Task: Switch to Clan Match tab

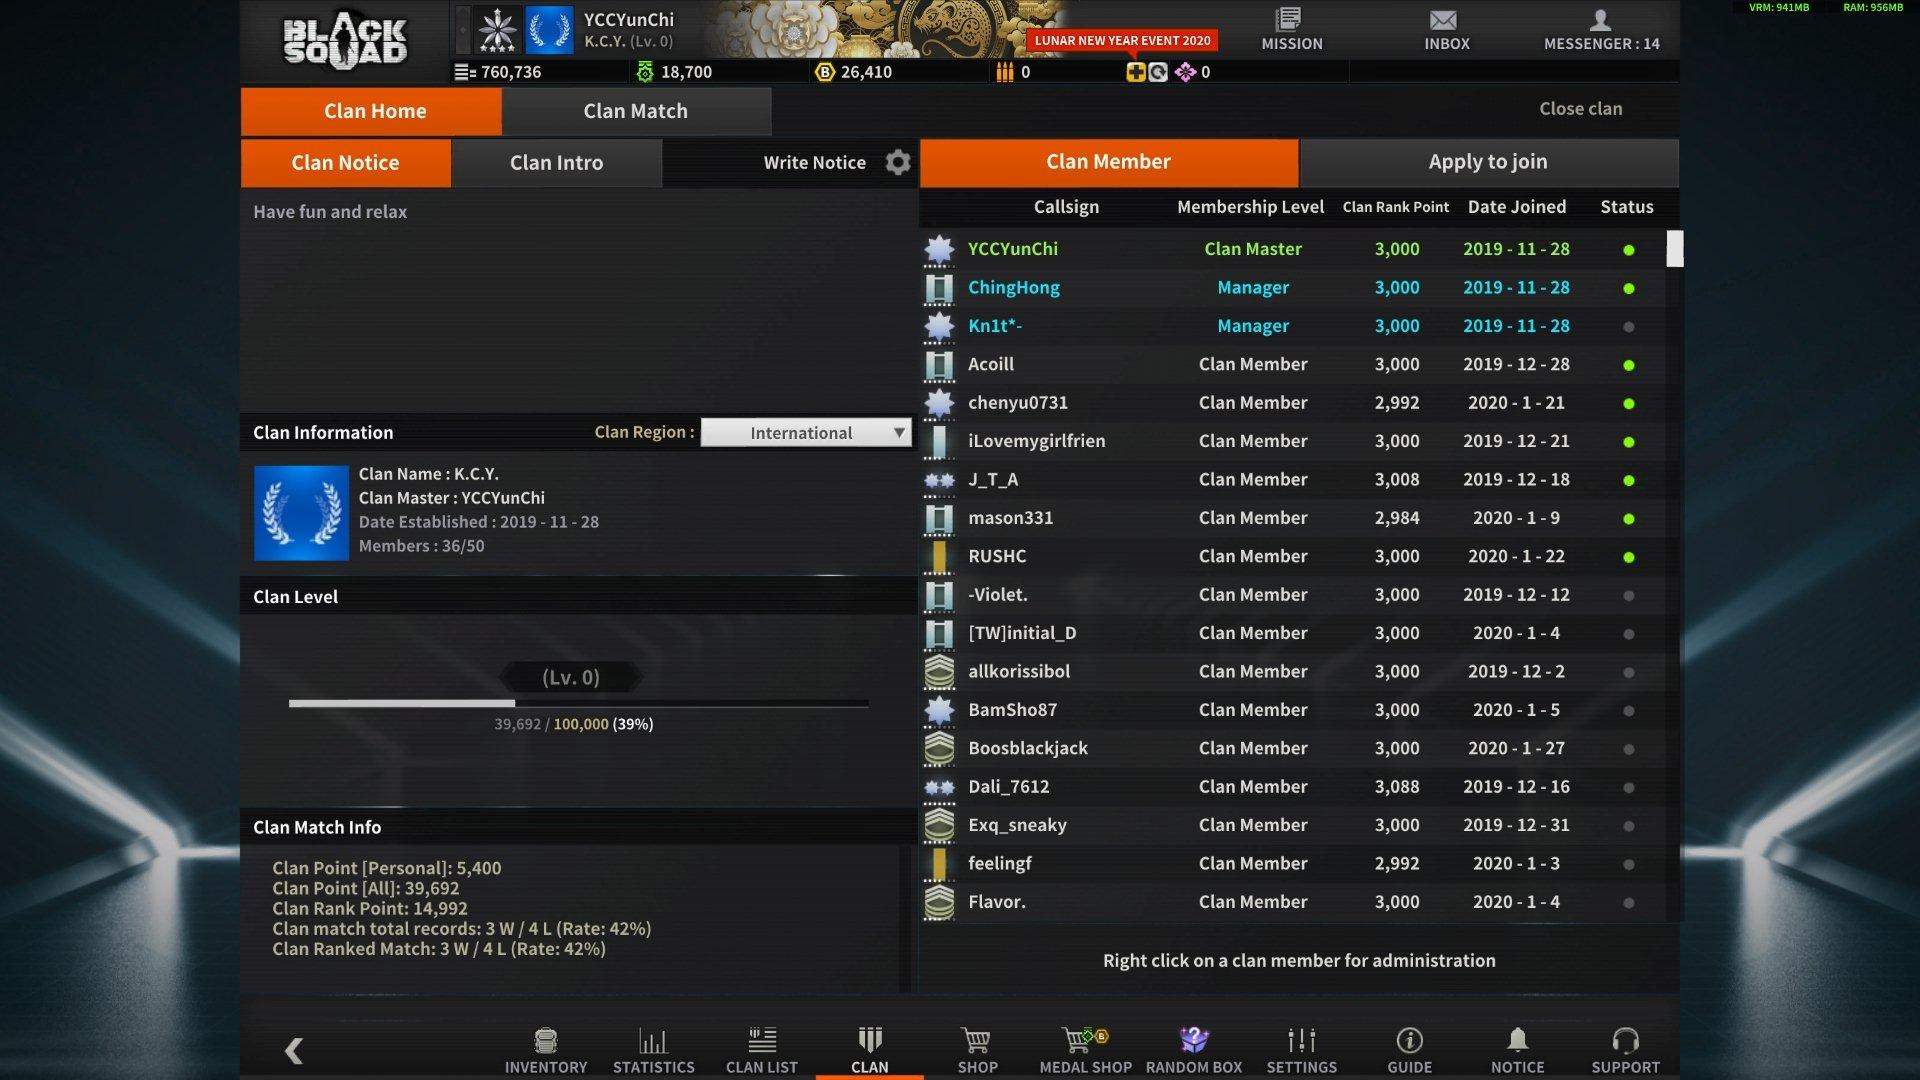Action: 636,109
